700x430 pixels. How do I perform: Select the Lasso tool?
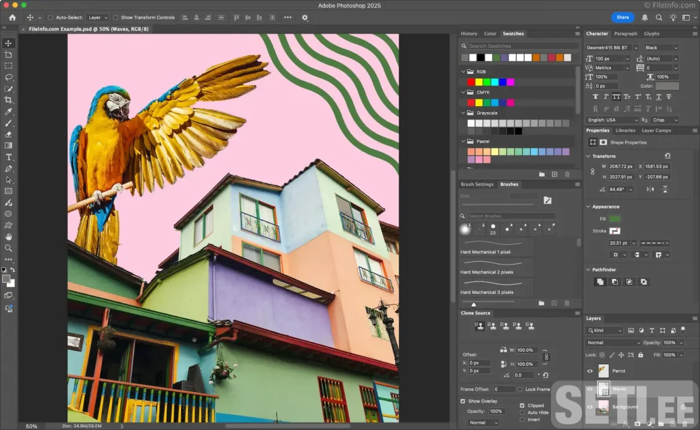[8, 77]
